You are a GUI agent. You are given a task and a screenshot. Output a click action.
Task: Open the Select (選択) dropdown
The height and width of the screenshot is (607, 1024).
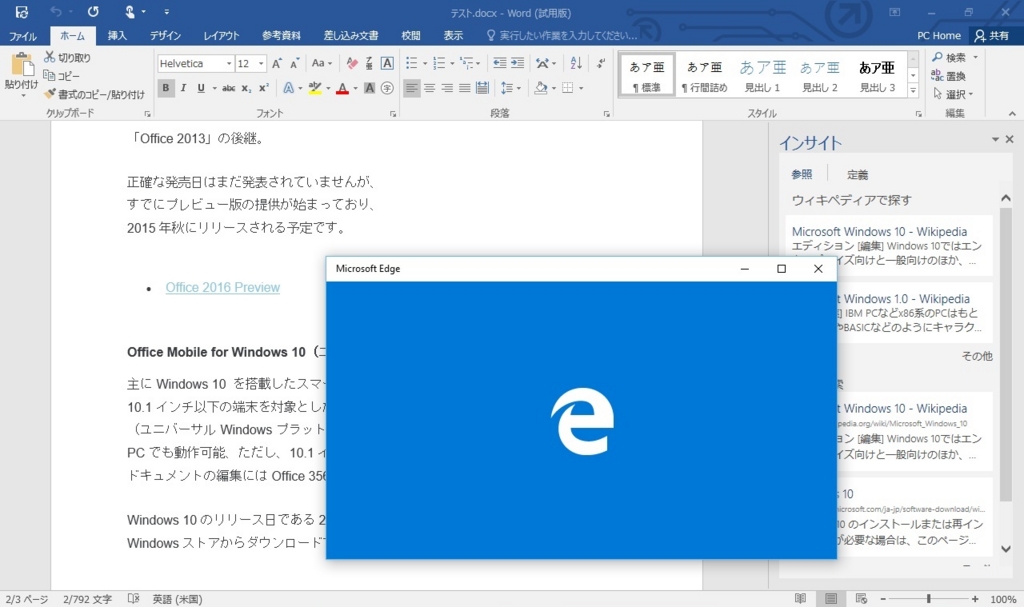(953, 94)
